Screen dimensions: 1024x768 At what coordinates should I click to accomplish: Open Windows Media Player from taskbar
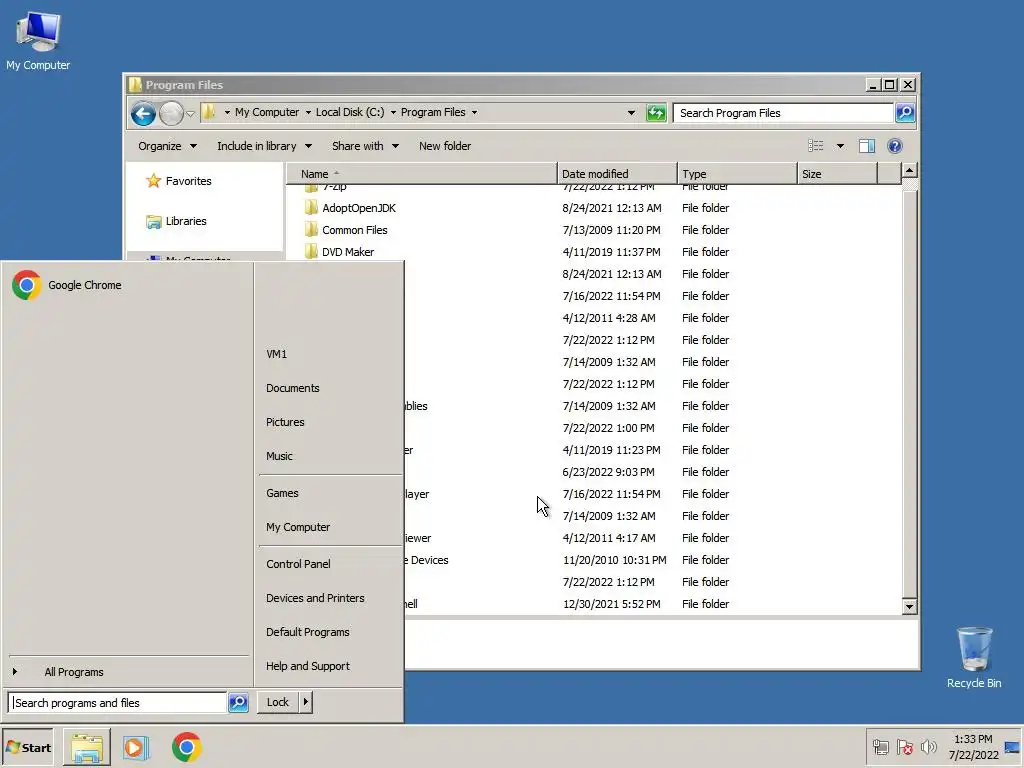136,747
